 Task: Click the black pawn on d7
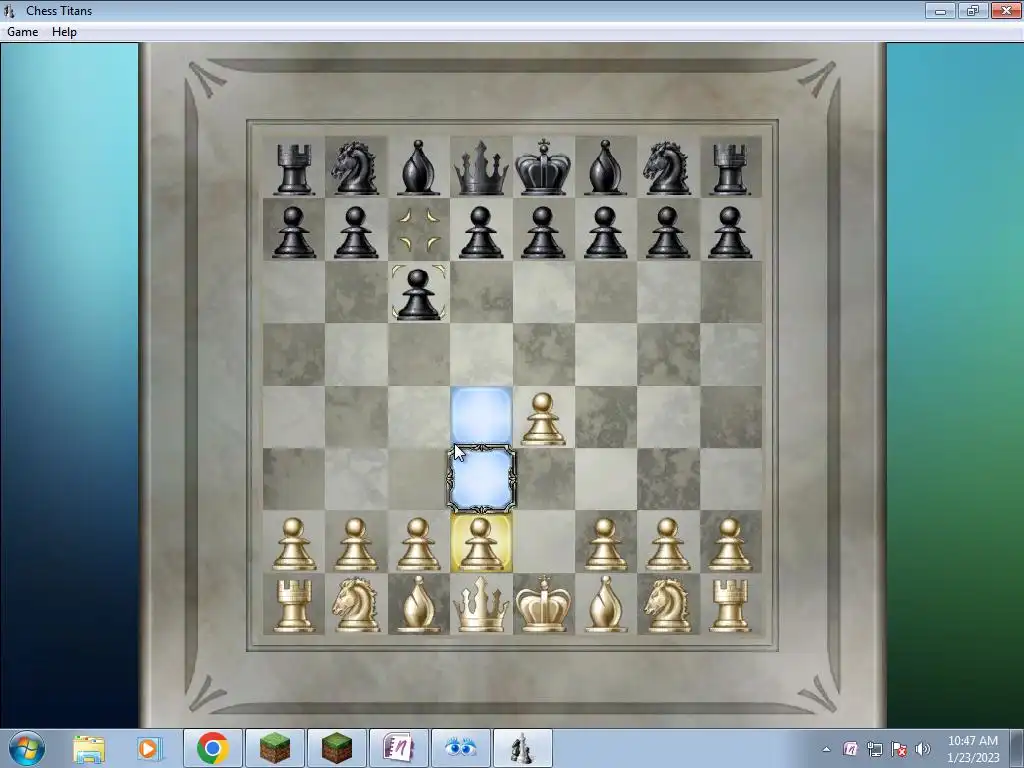481,232
